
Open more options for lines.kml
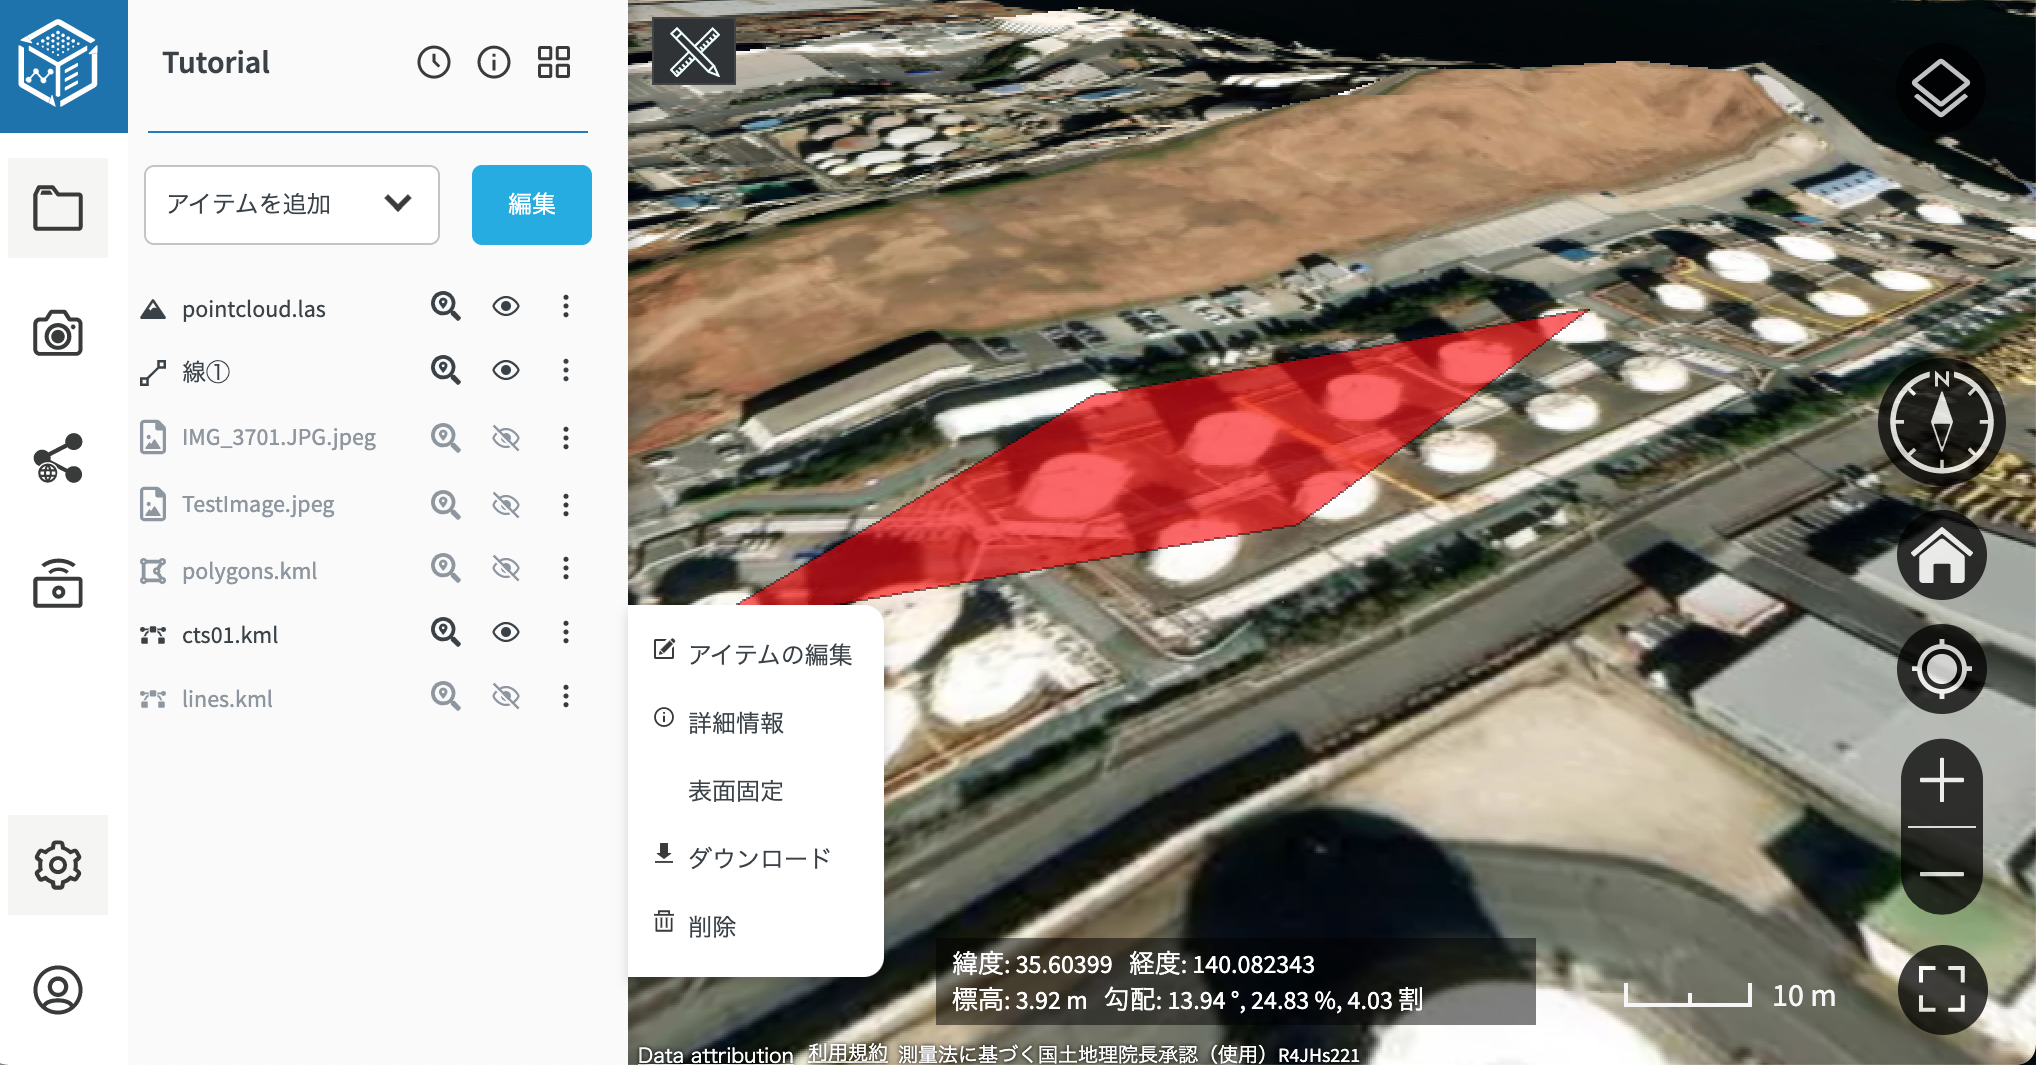coord(566,696)
